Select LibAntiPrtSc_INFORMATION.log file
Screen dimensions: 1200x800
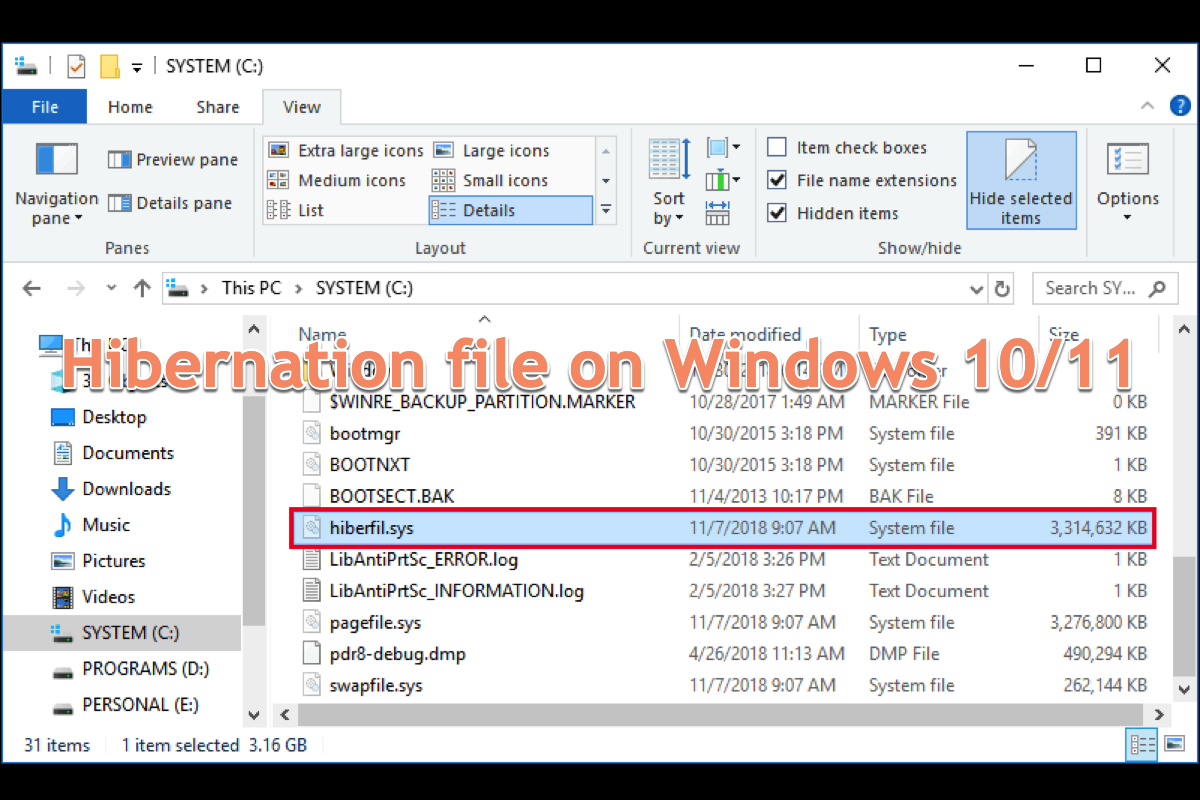(x=456, y=591)
